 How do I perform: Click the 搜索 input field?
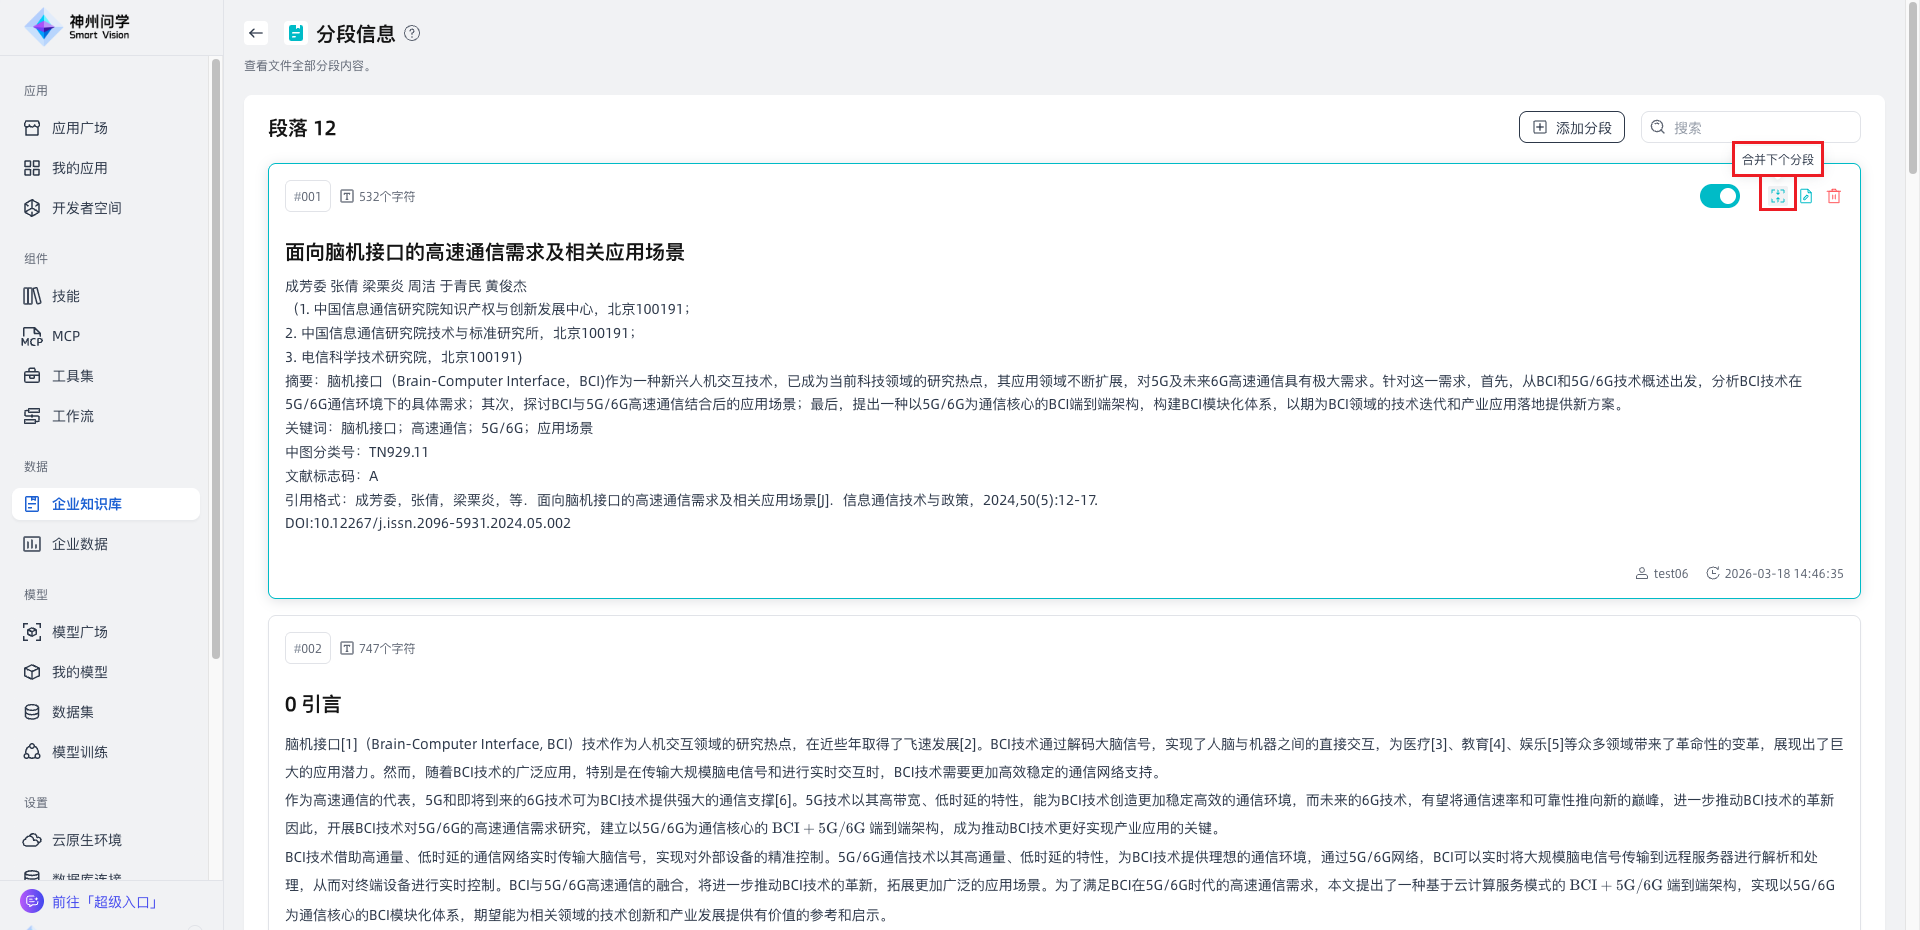1760,128
